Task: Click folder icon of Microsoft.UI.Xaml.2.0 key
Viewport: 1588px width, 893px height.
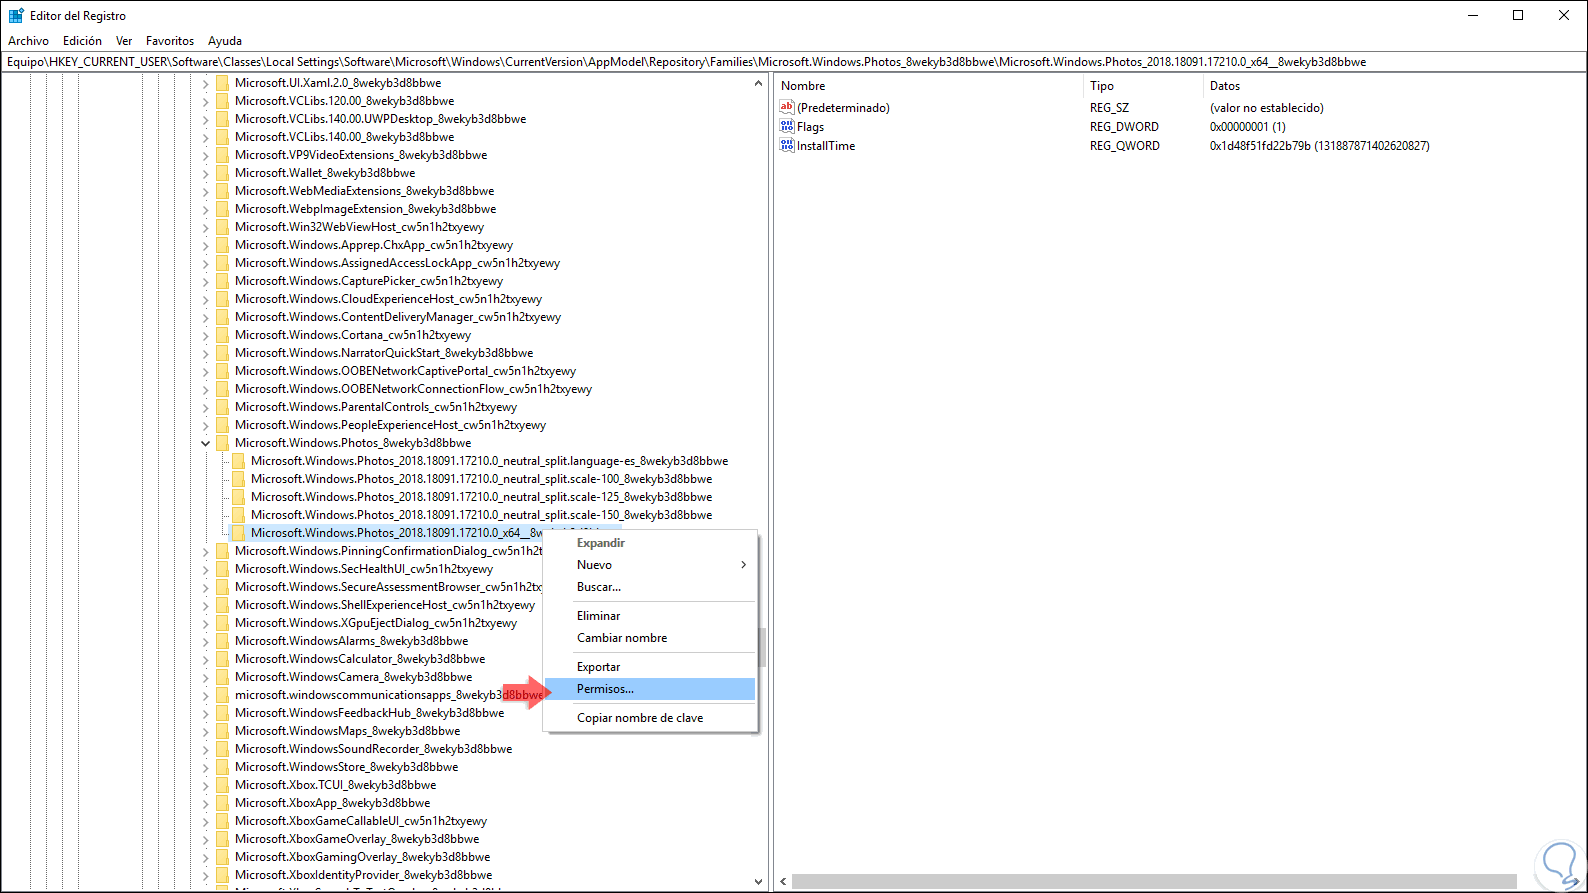Action: point(222,83)
